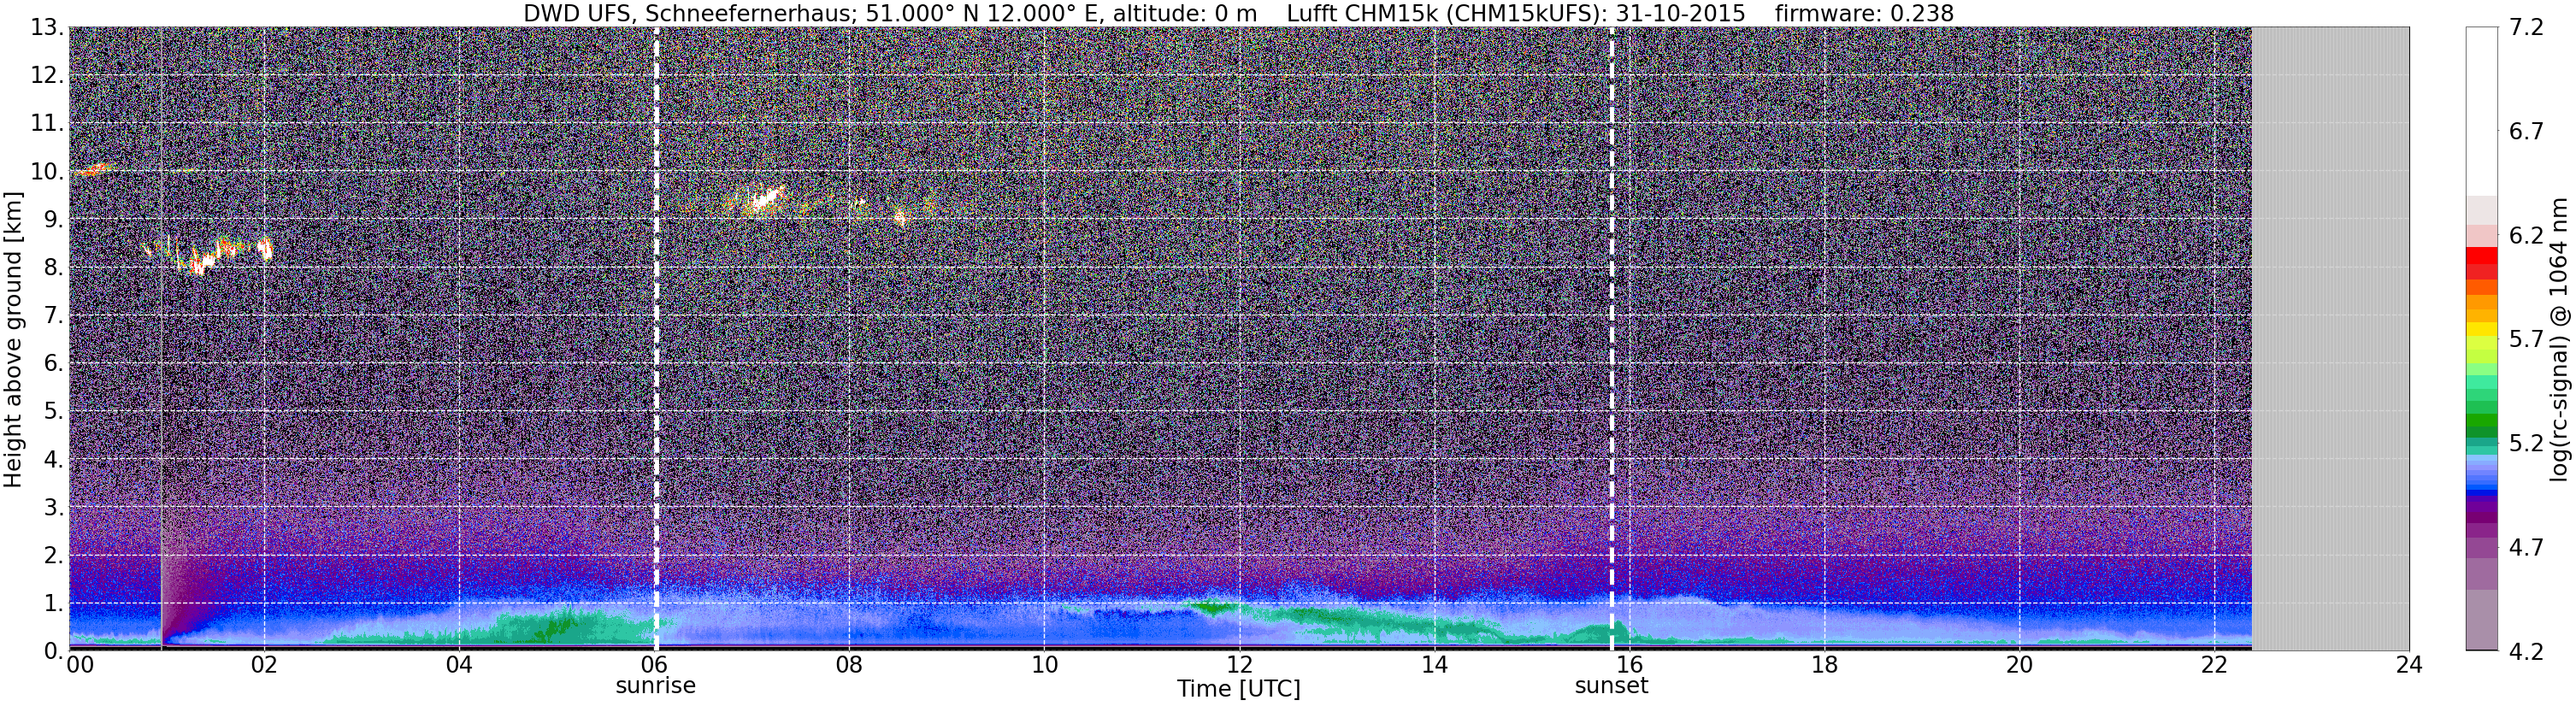Viewport: 2576px width, 706px height.
Task: Click the x-axis tick label '24'
Action: click(x=2409, y=665)
